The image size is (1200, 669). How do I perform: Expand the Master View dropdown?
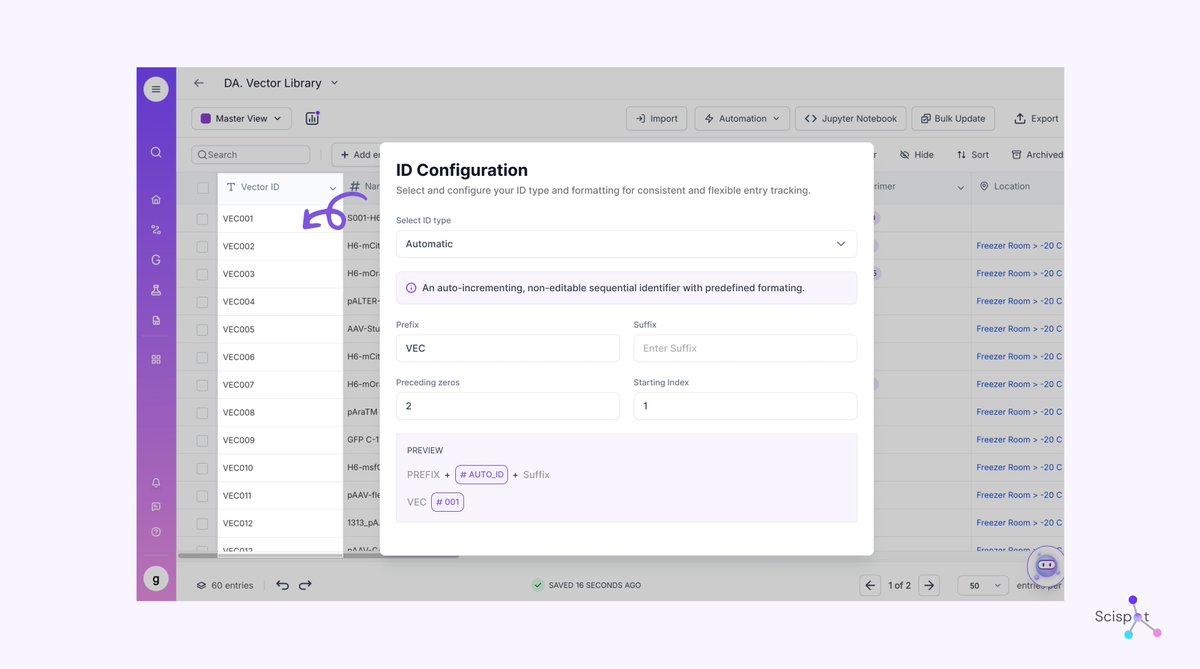[240, 118]
